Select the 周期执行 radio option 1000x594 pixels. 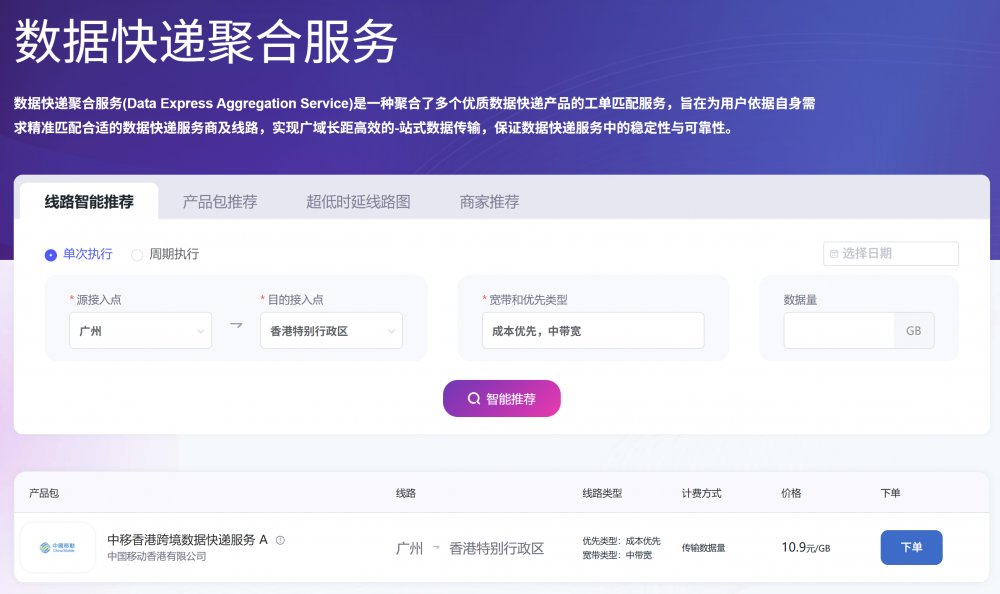137,254
